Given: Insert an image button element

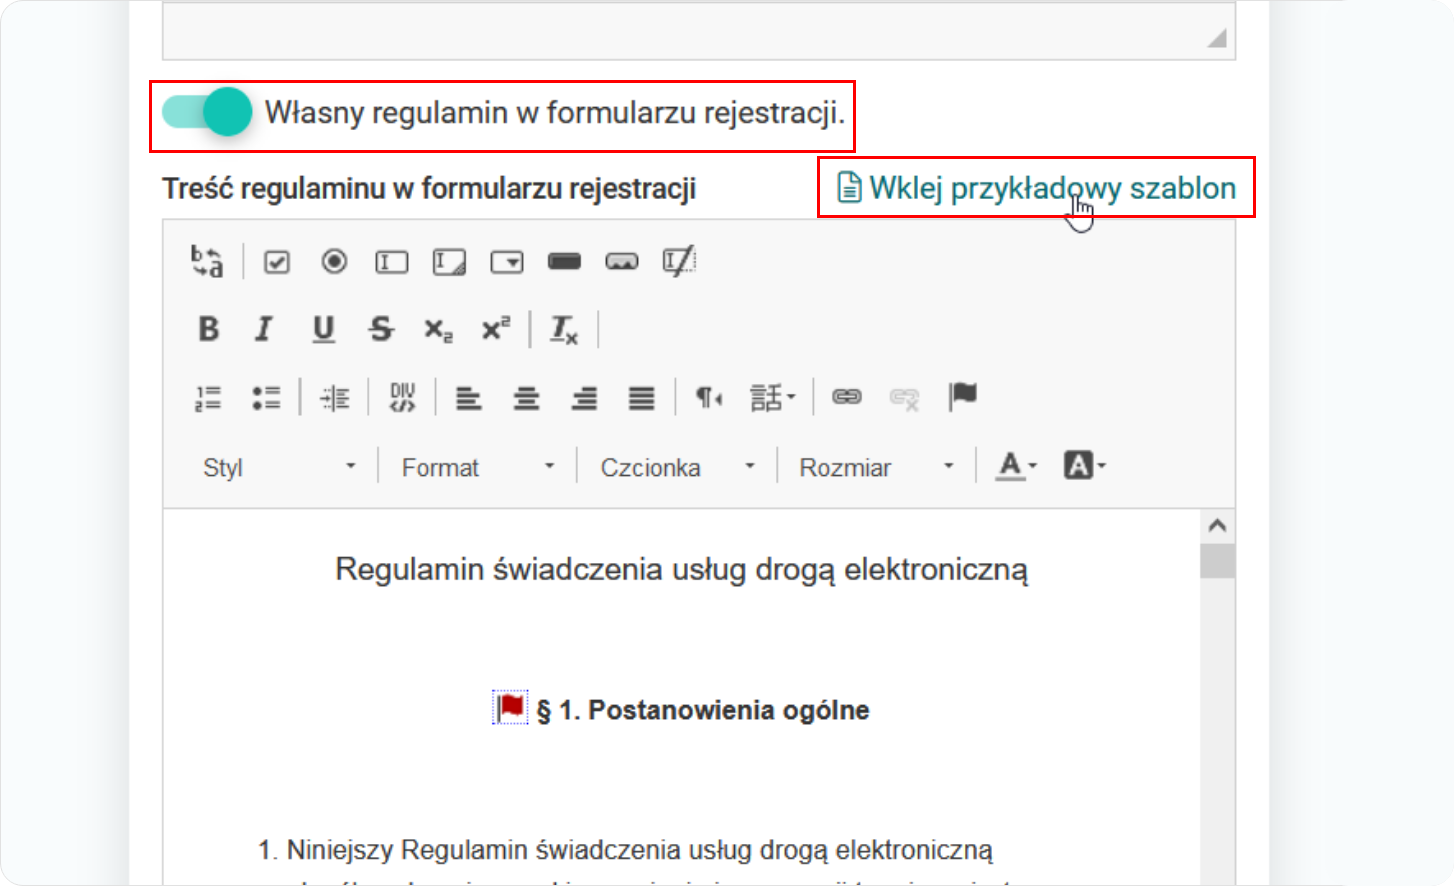Looking at the screenshot, I should point(622,262).
